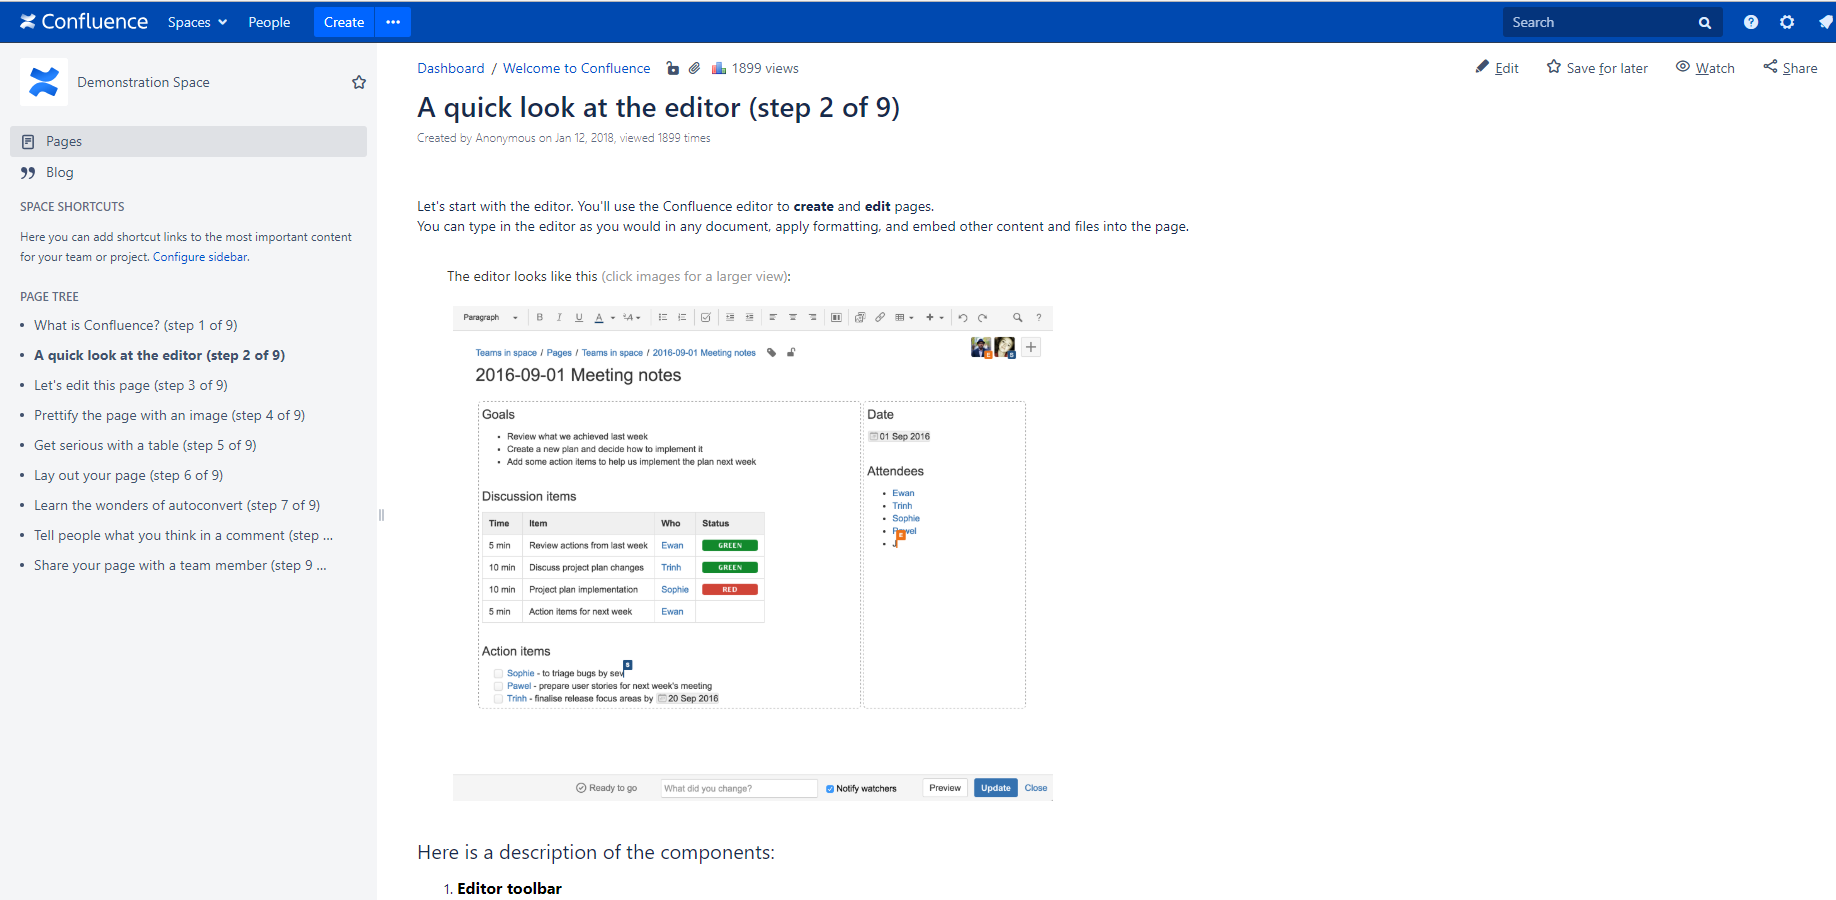Open attachments paperclip icon
1836x900 pixels.
(694, 68)
